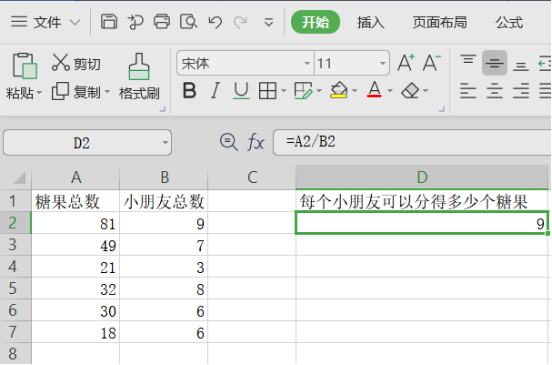The image size is (552, 365).
Task: Undo the last action
Action: tap(215, 22)
